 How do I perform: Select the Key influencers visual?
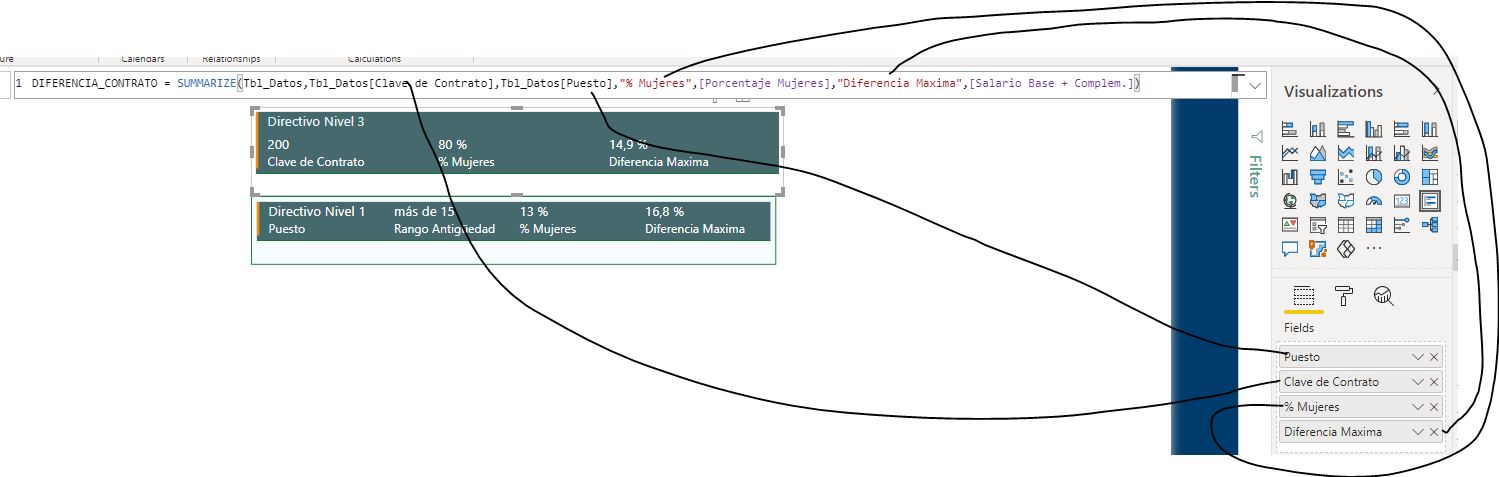[1402, 225]
